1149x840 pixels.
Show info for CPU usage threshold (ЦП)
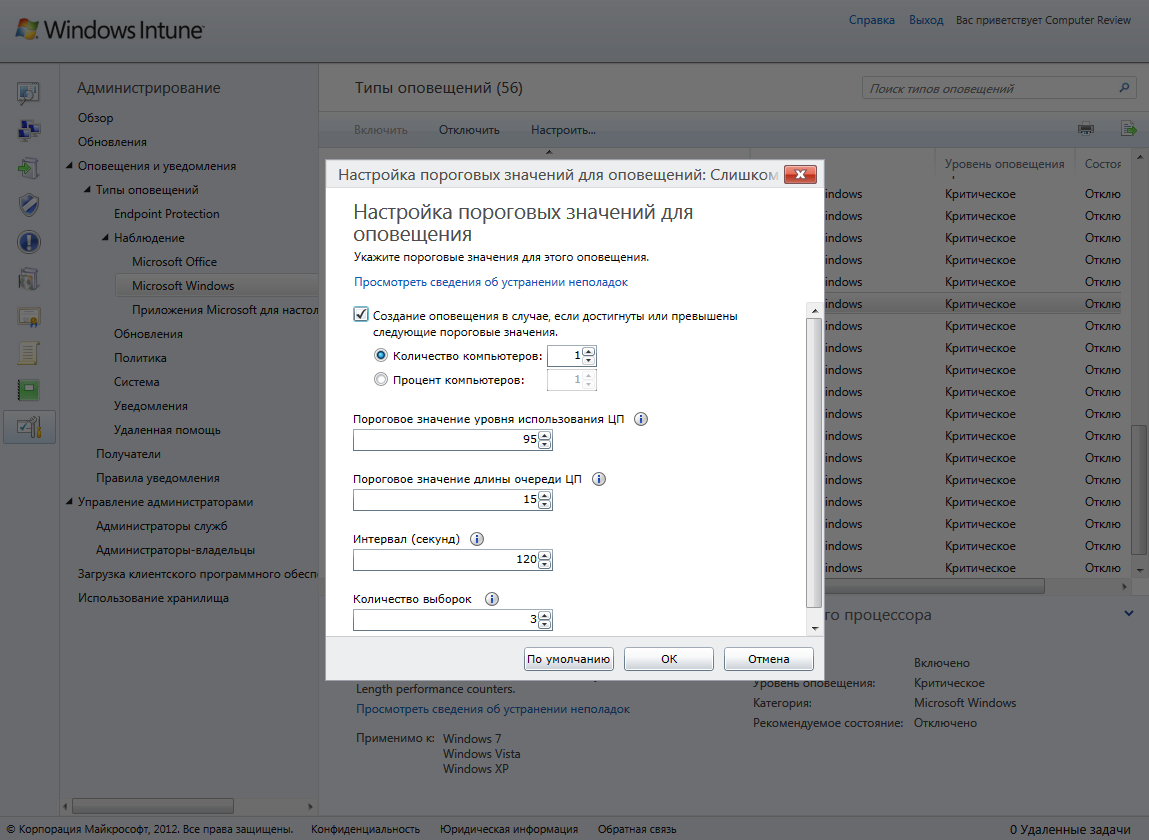(640, 419)
